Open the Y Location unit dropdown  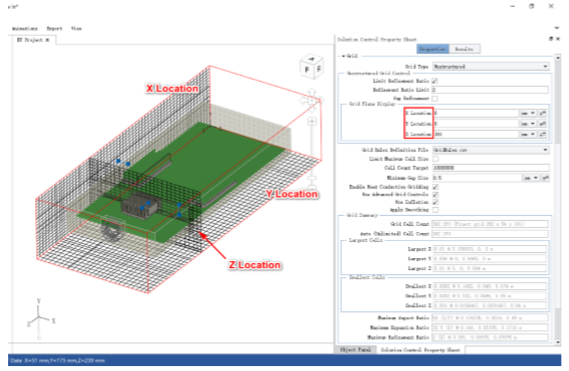tap(528, 124)
